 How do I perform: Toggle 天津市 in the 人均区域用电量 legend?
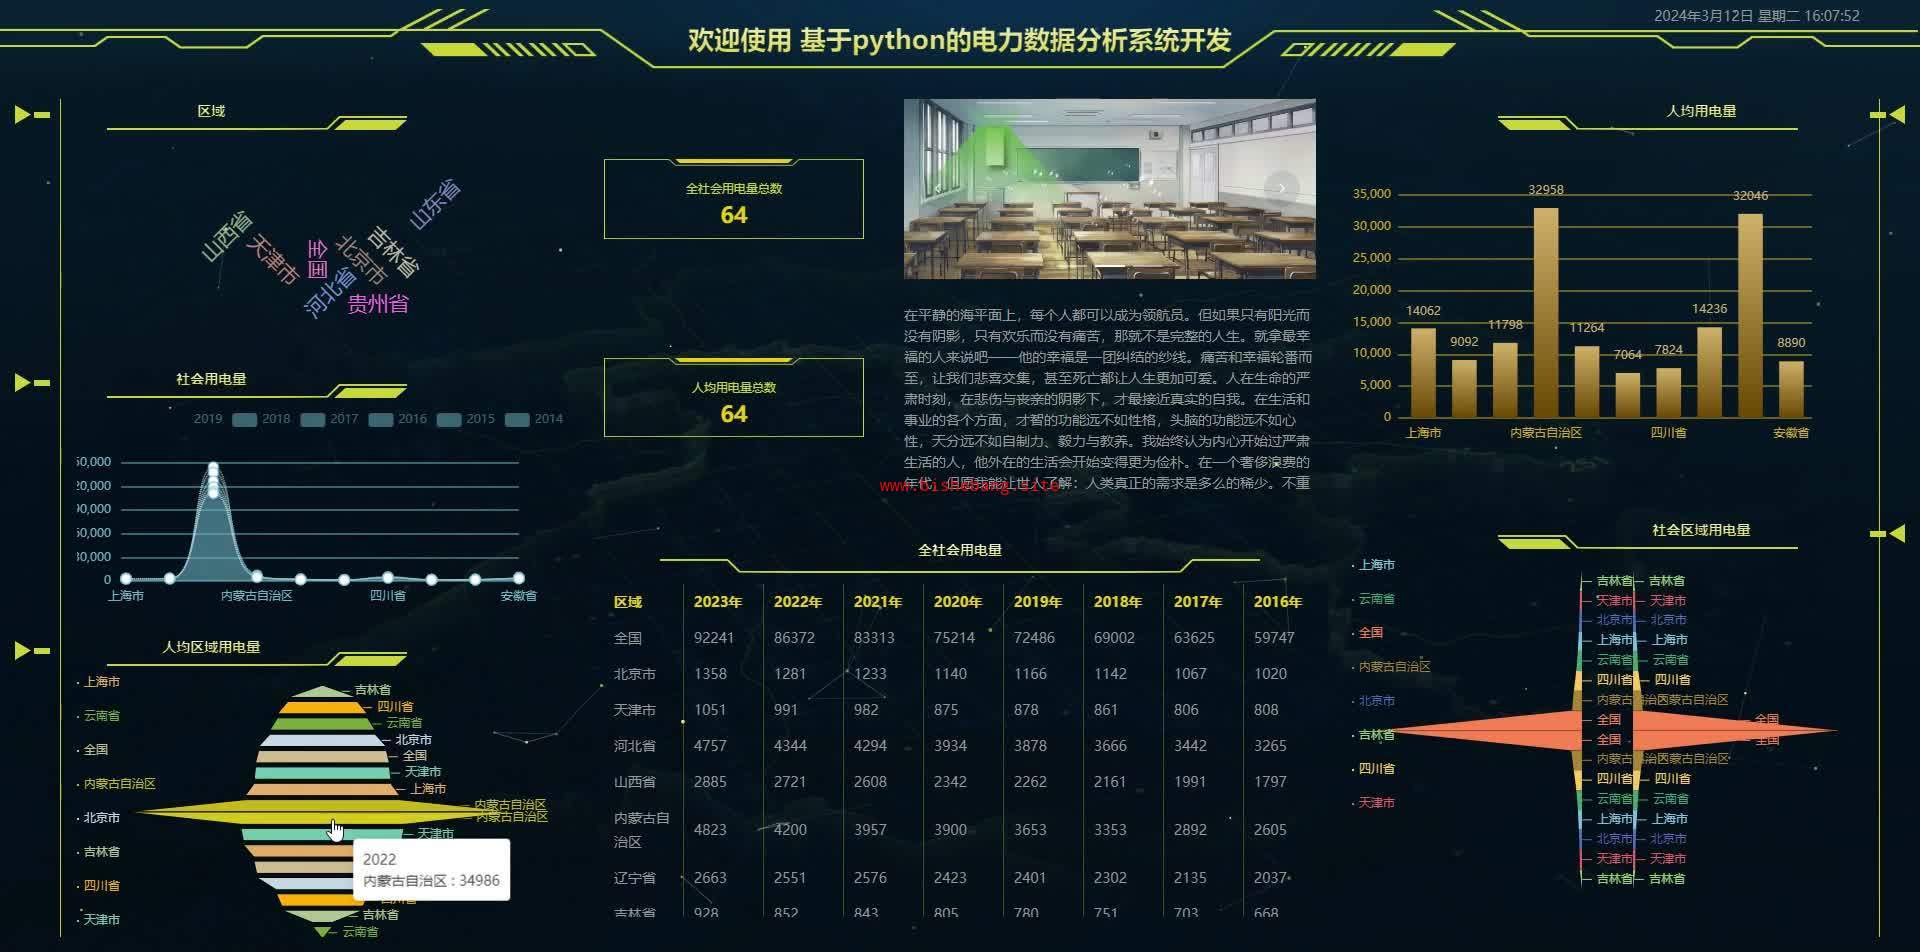99,920
